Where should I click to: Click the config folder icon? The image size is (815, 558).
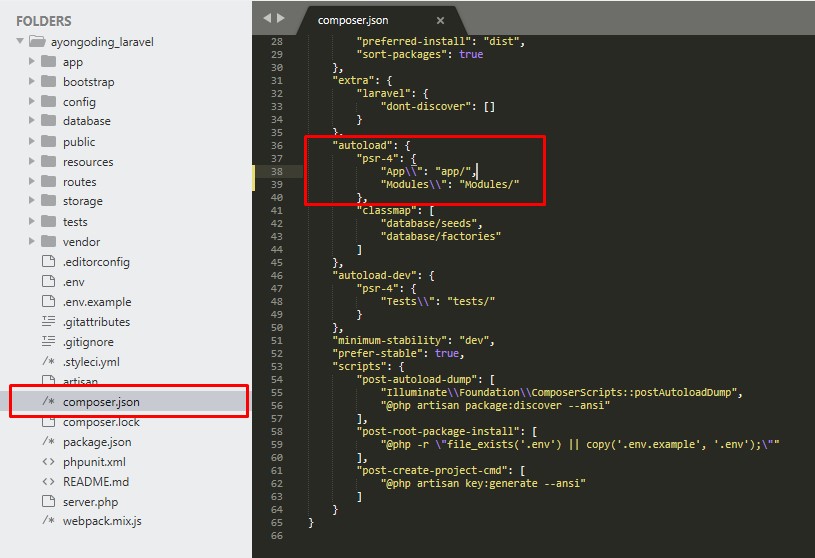pyautogui.click(x=48, y=101)
